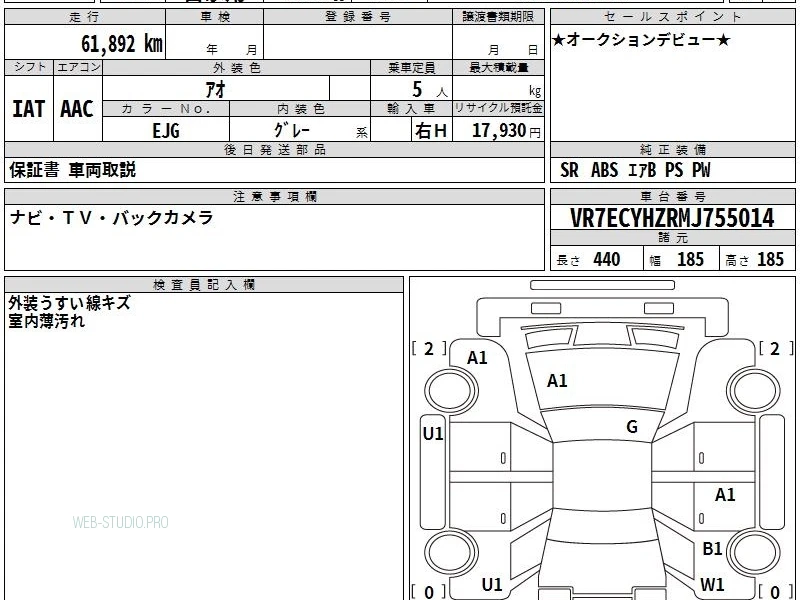Select the 外装色 header
The width and height of the screenshot is (800, 600).
236,67
